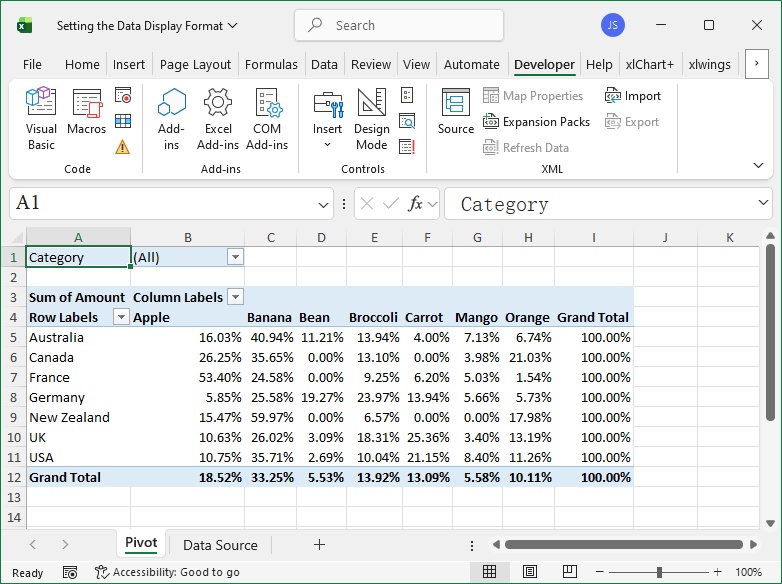Screen dimensions: 782x584
Task: Open the xlChart+ tab
Action: pos(649,64)
